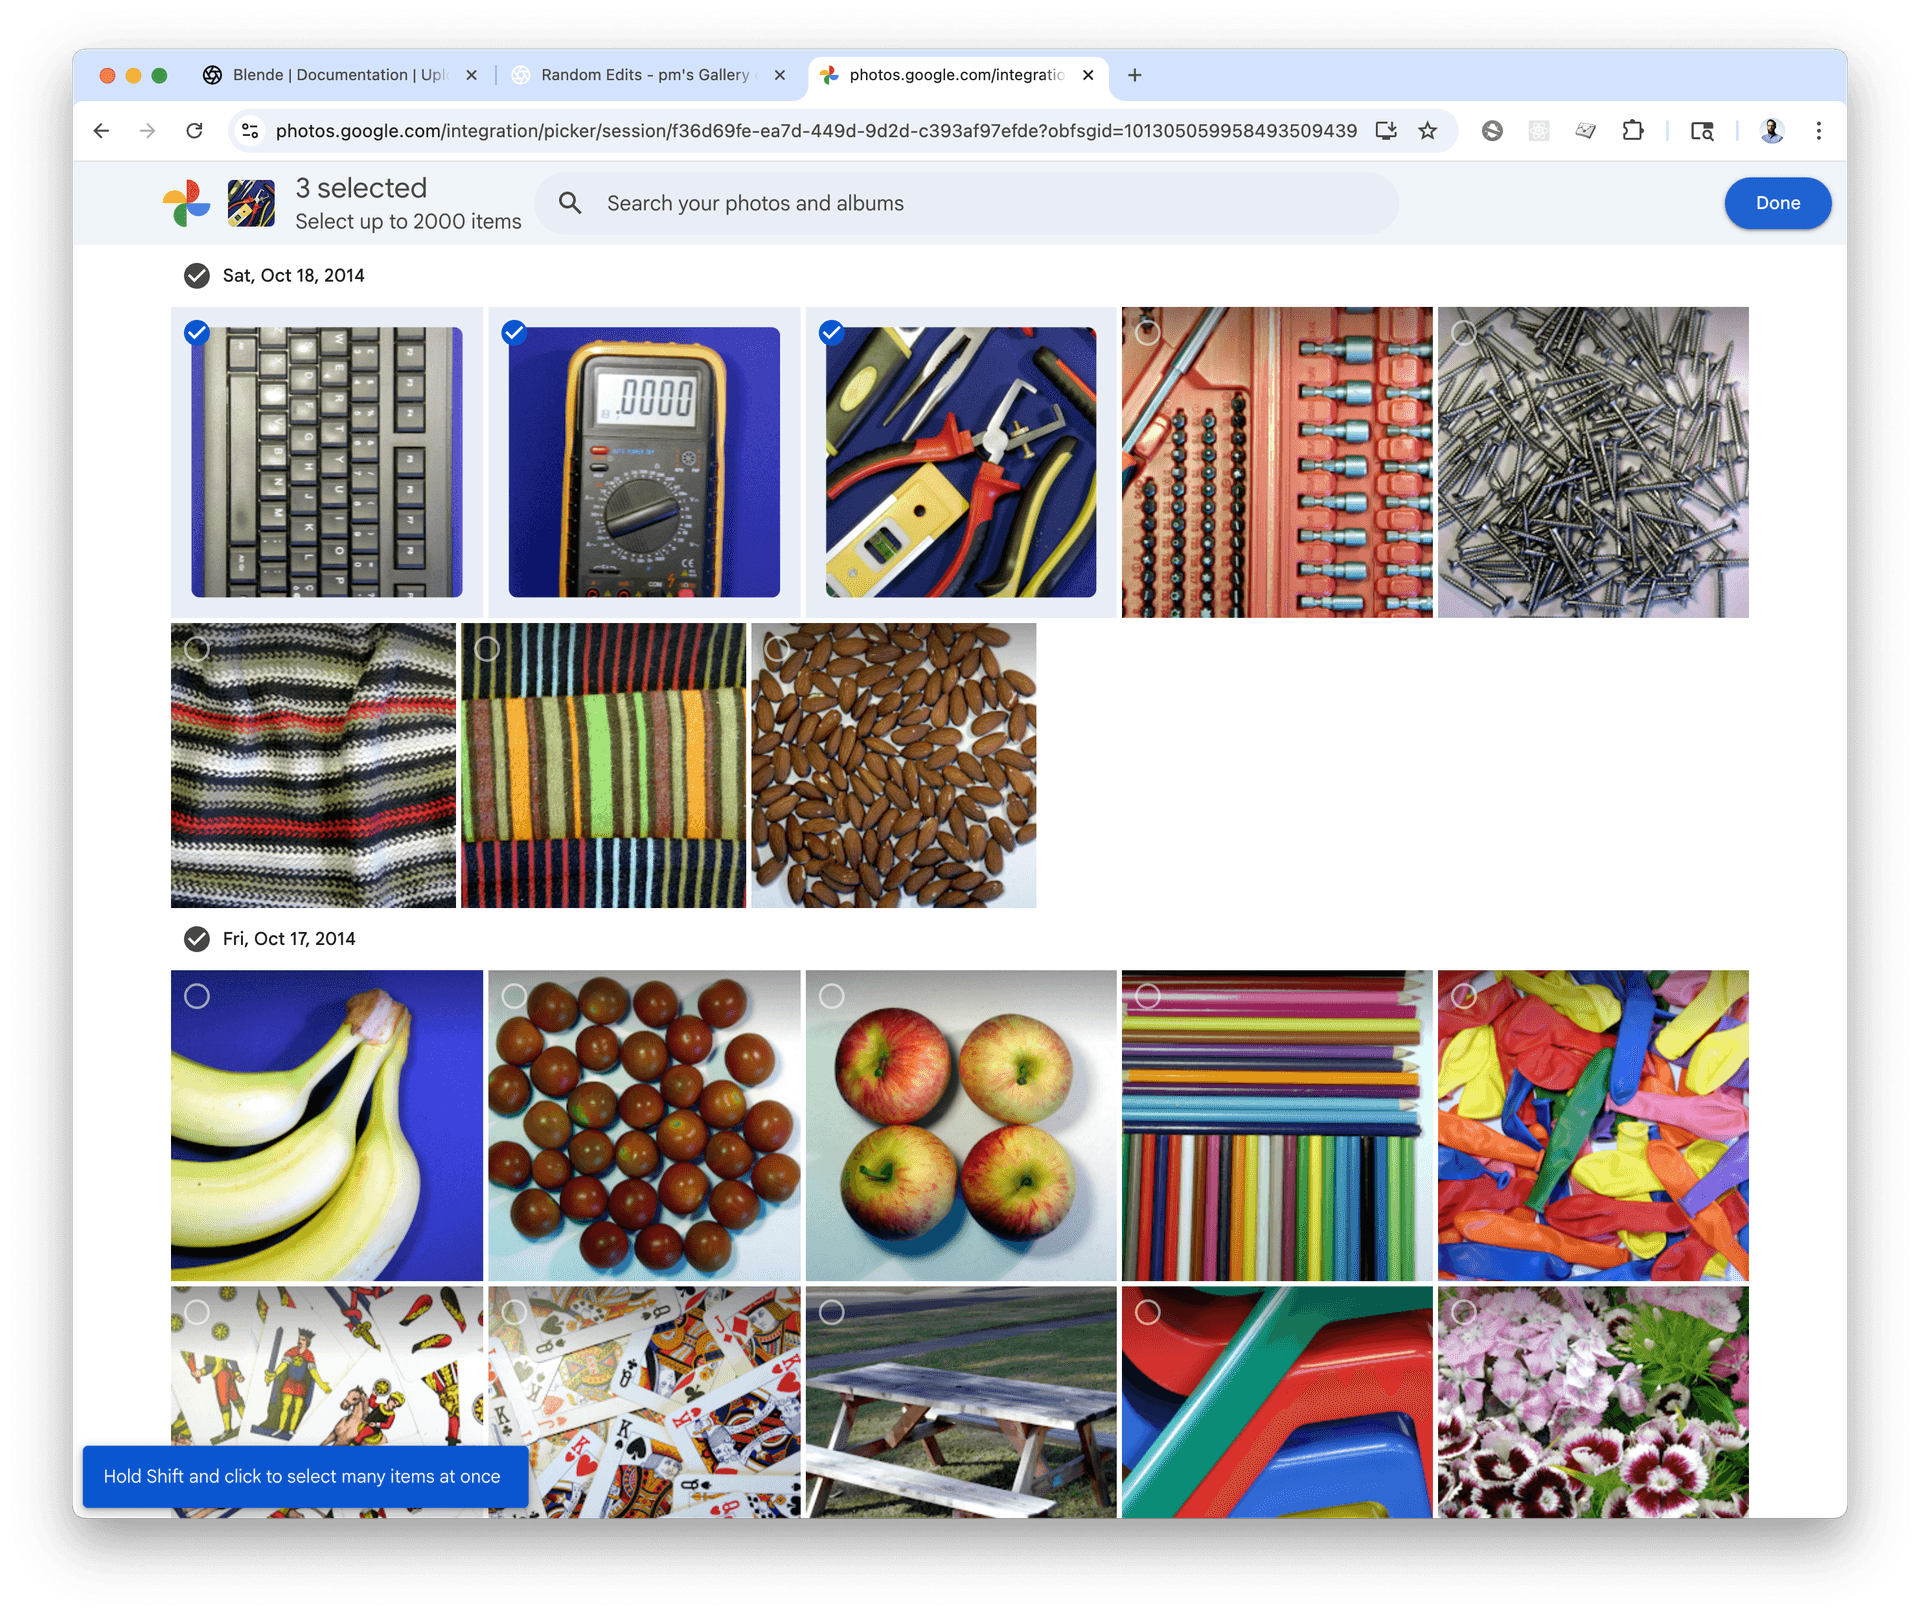Screen dimensions: 1920x1614
Task: Deselect the Fri, Oct 17, 2014 date checkmark
Action: pyautogui.click(x=196, y=939)
